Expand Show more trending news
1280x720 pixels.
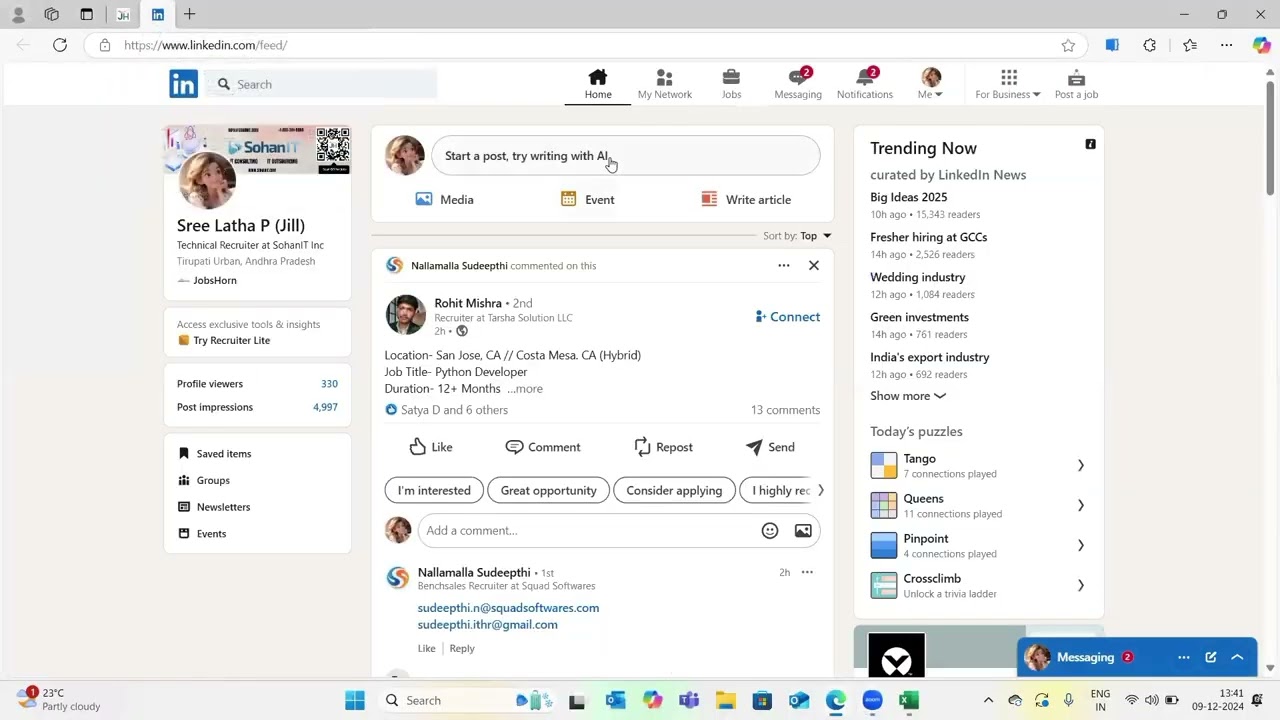(x=908, y=396)
